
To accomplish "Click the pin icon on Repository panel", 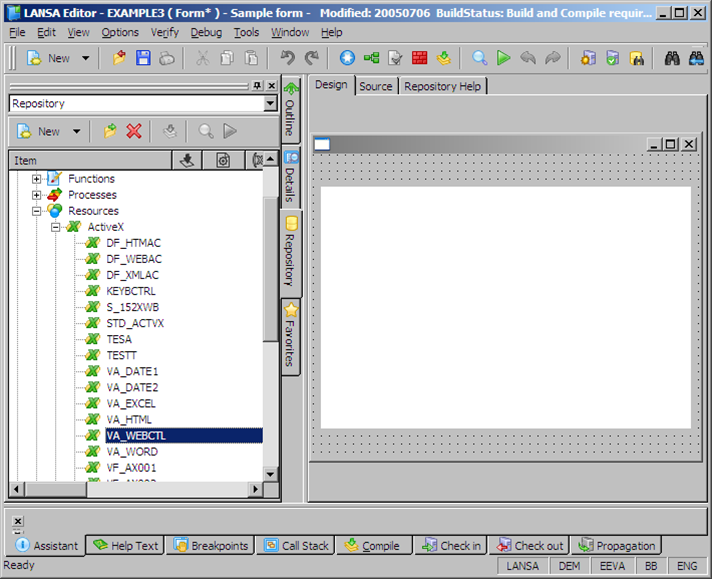I will pyautogui.click(x=257, y=86).
